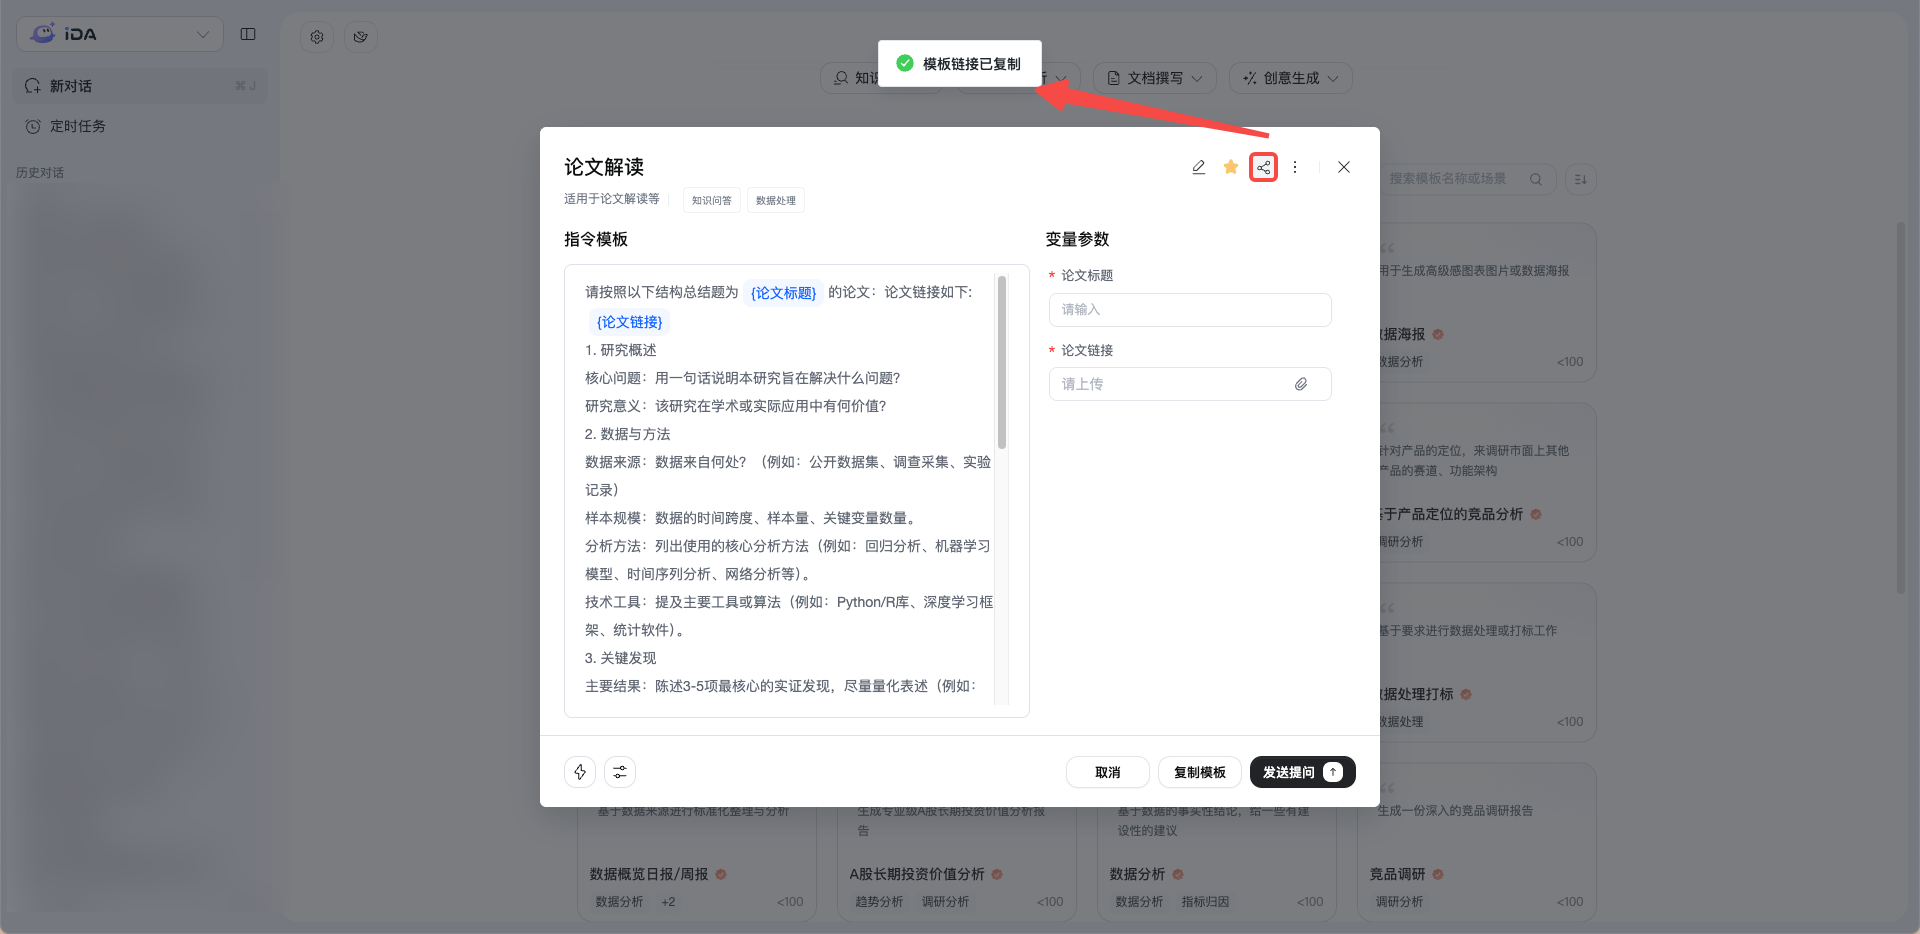Click the 指标归因 tag
The image size is (1920, 934).
coord(1205,902)
